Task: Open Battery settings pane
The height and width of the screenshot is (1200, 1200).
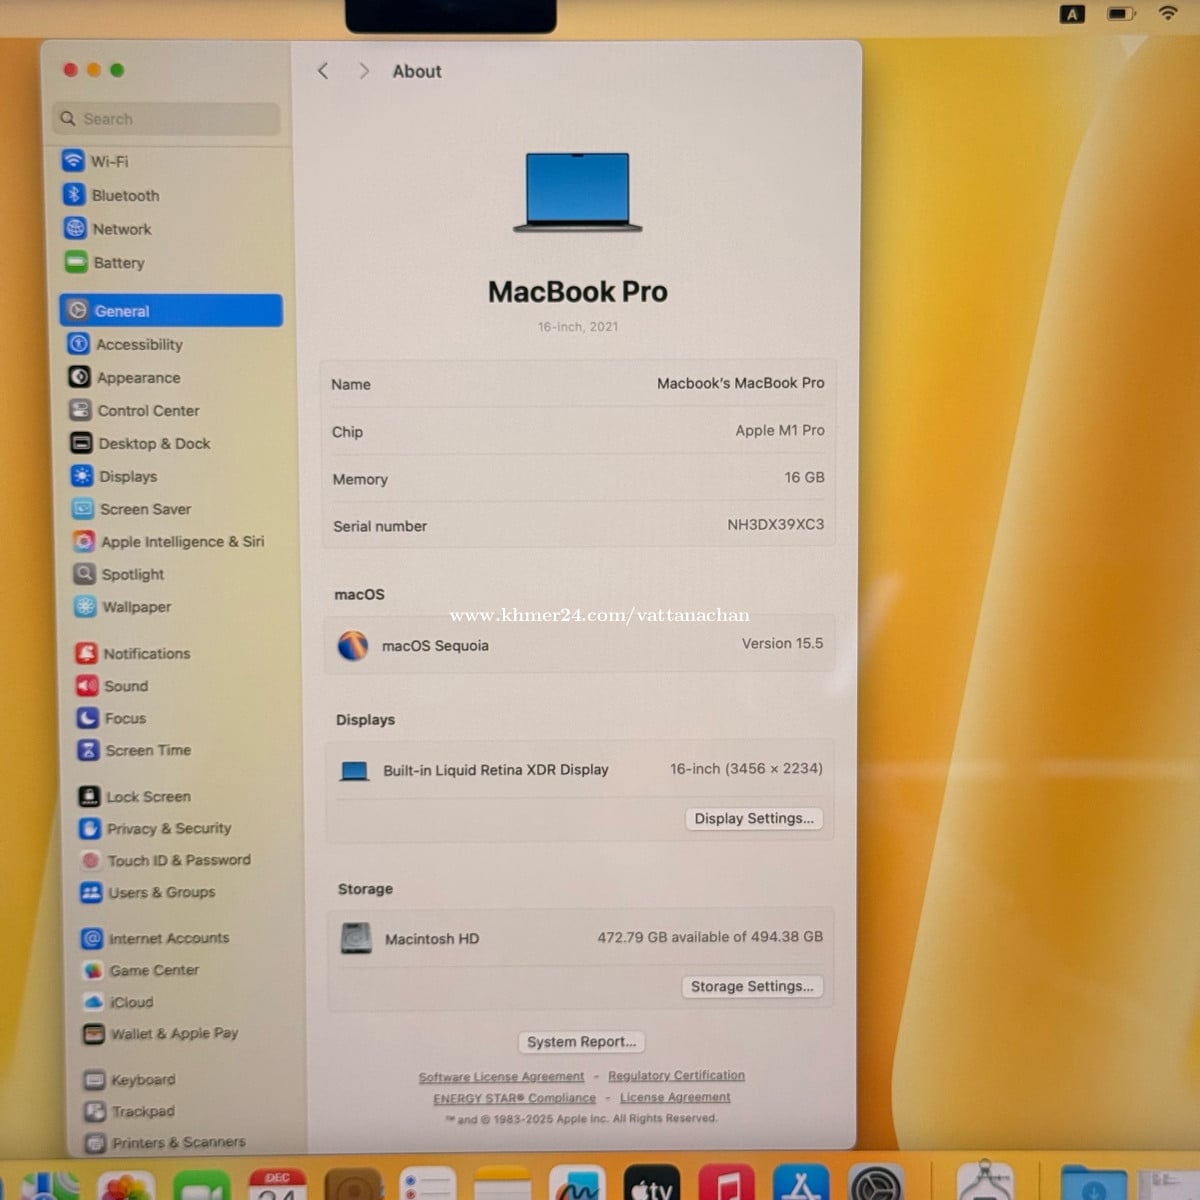Action: point(118,263)
